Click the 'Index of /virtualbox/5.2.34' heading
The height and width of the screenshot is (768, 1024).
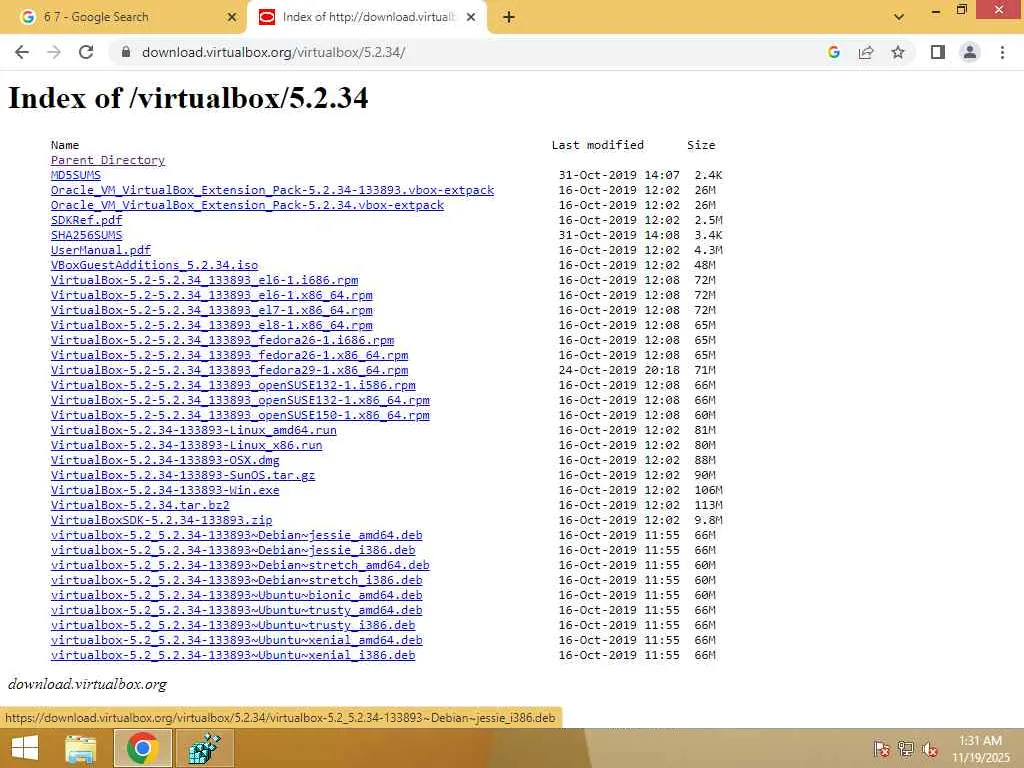[x=188, y=98]
